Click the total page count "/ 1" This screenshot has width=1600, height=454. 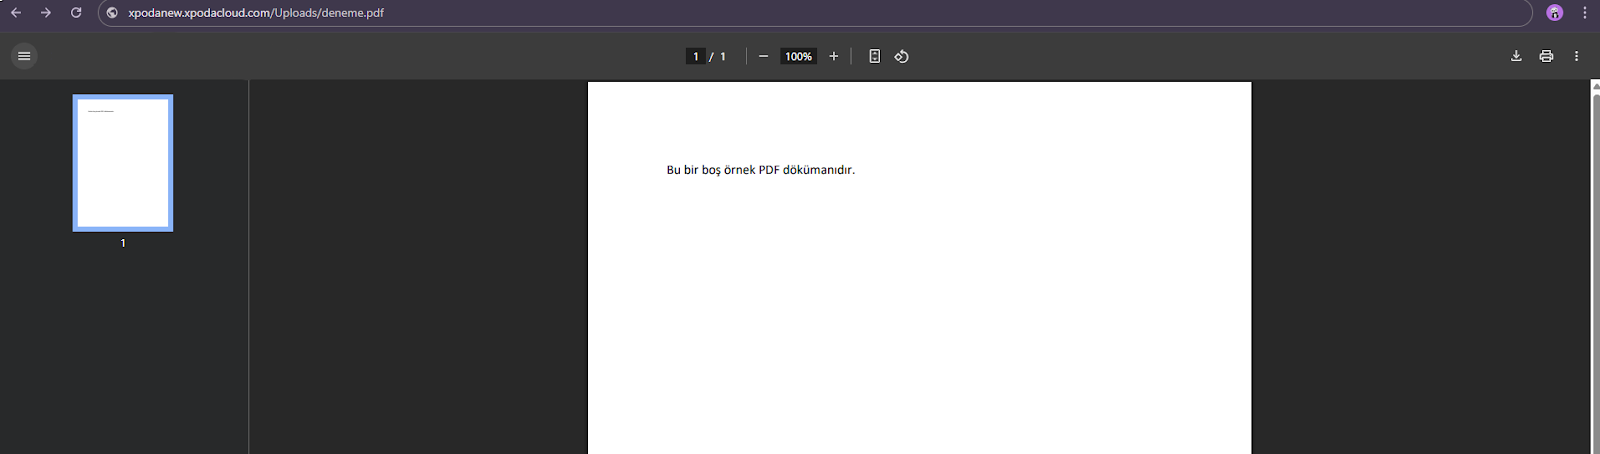coord(718,56)
